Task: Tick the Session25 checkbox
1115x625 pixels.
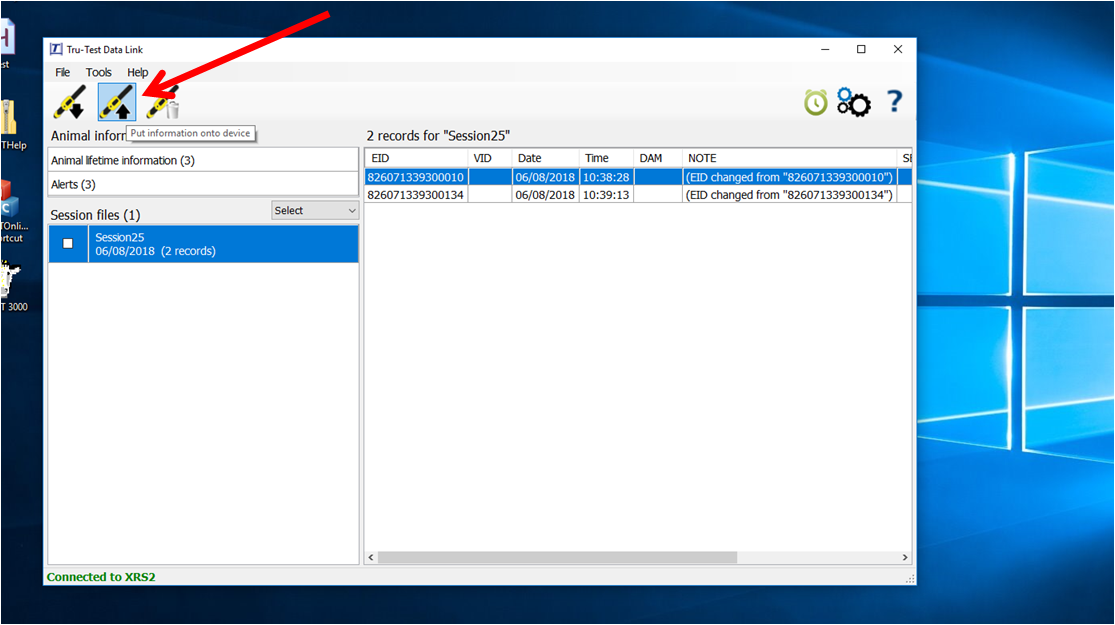Action: point(68,243)
